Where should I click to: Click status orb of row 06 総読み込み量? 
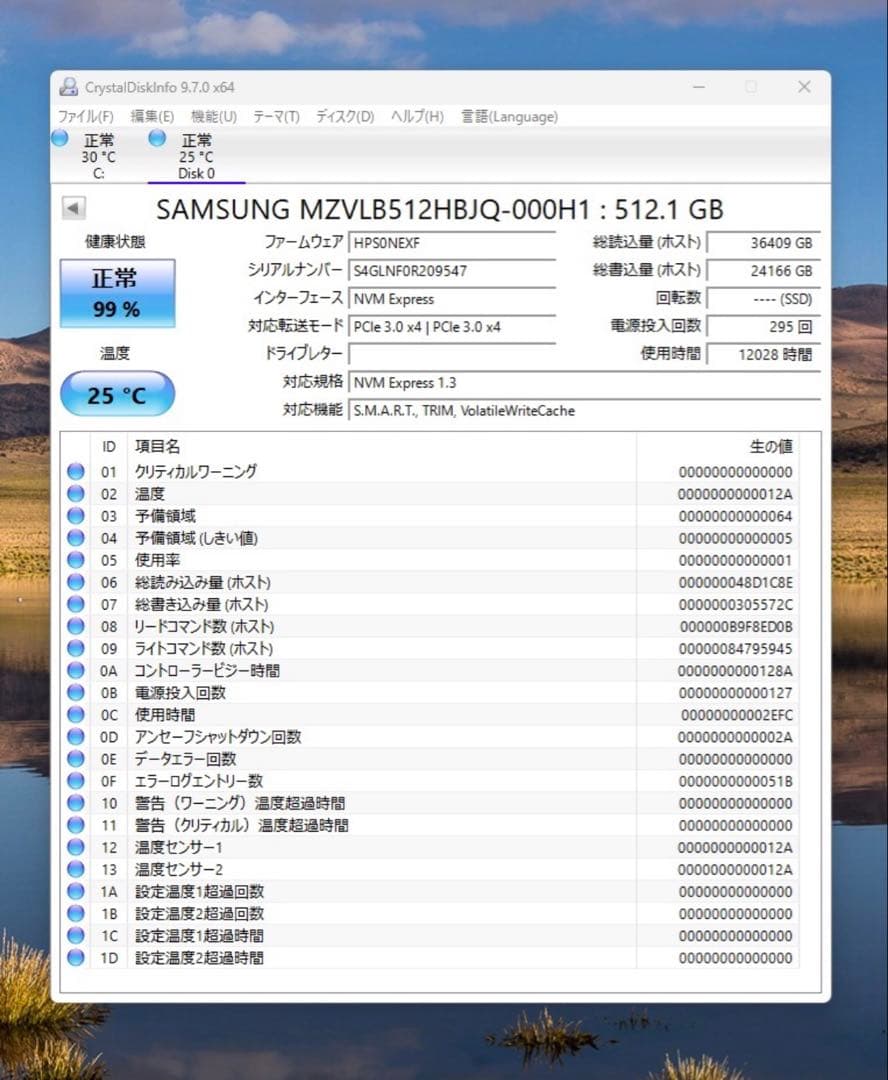click(x=76, y=582)
